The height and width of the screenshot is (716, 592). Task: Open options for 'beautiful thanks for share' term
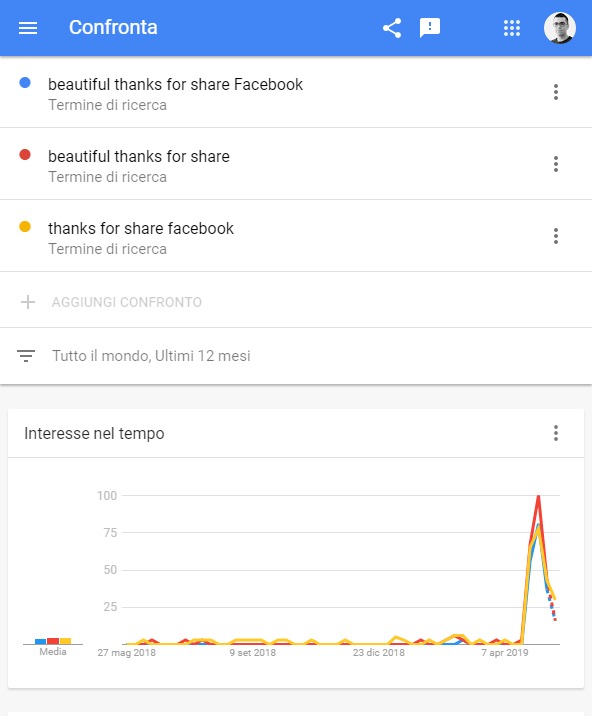555,163
